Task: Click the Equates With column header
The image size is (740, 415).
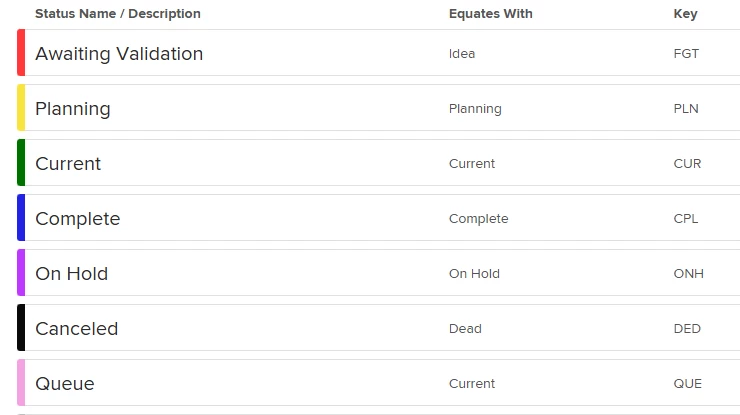Action: (x=490, y=14)
